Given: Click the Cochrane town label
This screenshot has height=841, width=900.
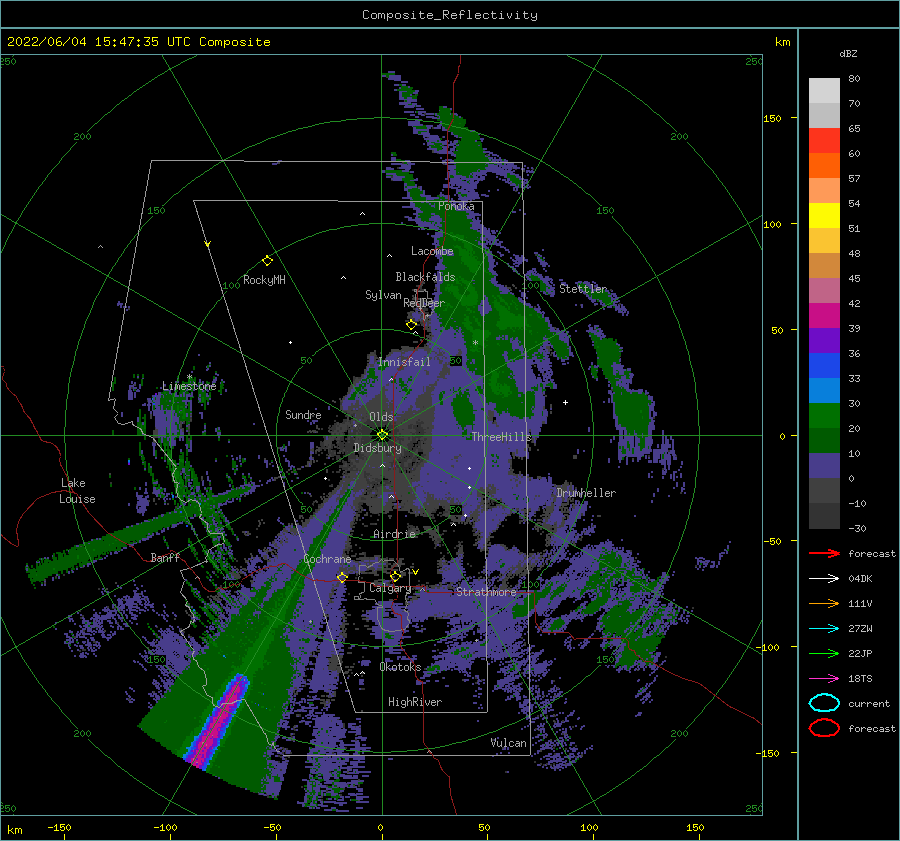Looking at the screenshot, I should (327, 559).
